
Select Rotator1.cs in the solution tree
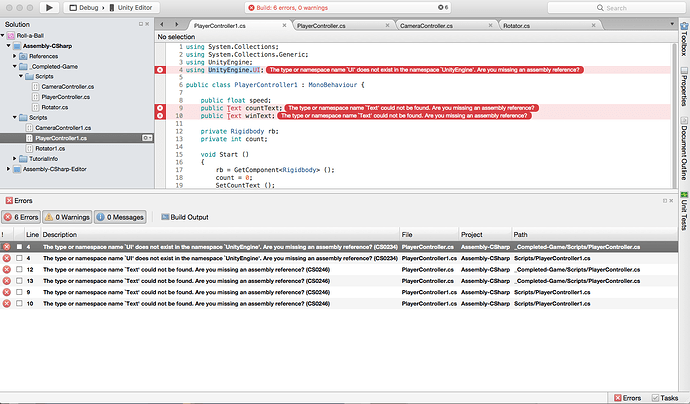point(50,149)
